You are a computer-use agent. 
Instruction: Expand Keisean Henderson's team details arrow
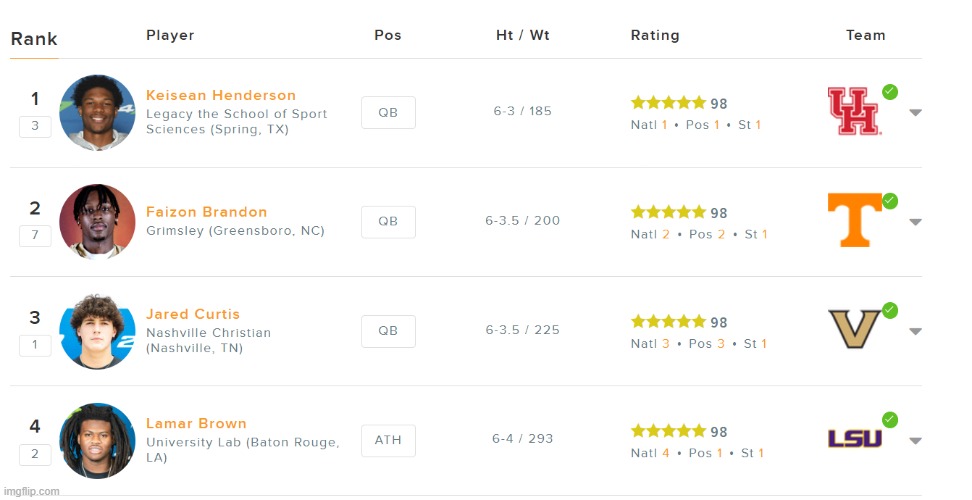[915, 113]
